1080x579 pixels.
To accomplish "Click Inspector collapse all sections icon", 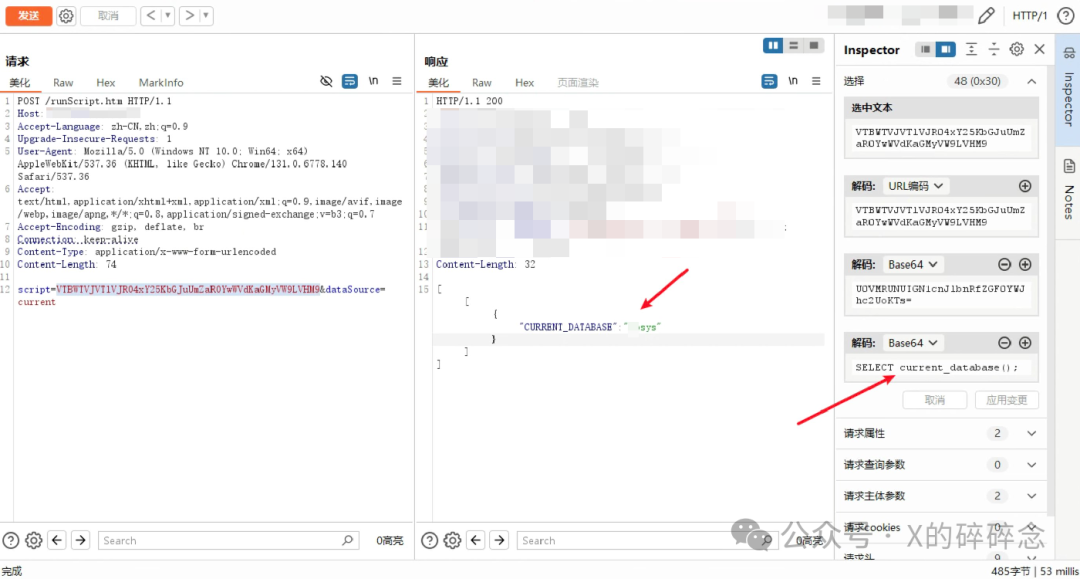I will pyautogui.click(x=994, y=49).
